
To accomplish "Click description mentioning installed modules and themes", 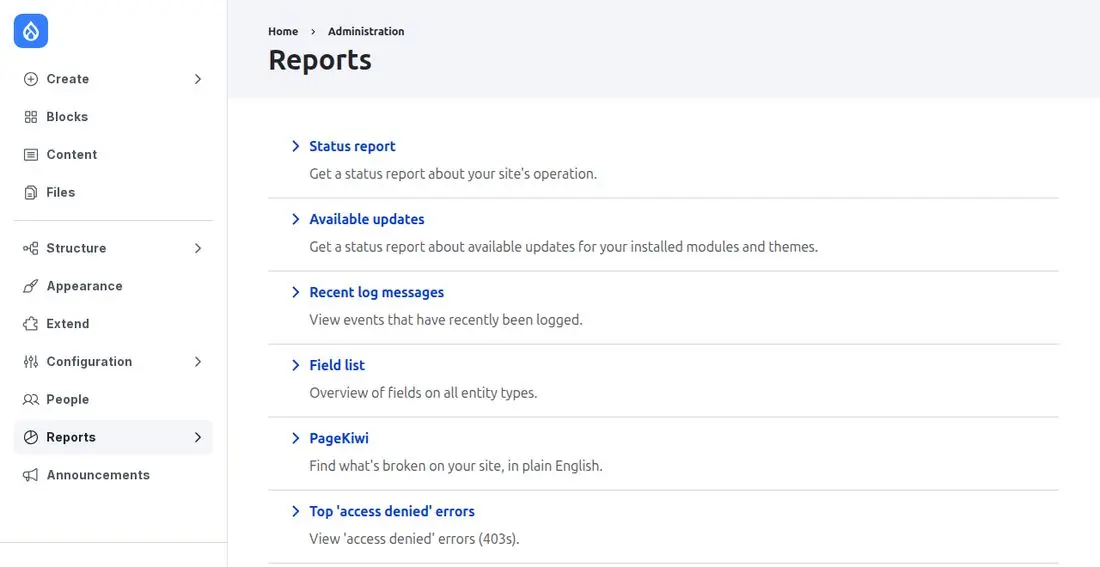I will (563, 247).
